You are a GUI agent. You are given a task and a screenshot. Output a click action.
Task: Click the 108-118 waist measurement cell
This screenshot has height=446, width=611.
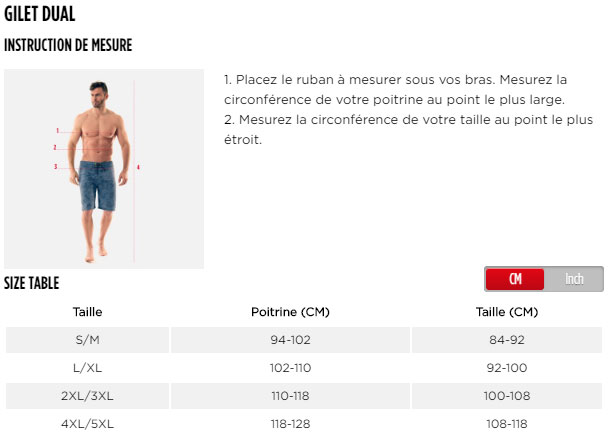click(x=507, y=424)
